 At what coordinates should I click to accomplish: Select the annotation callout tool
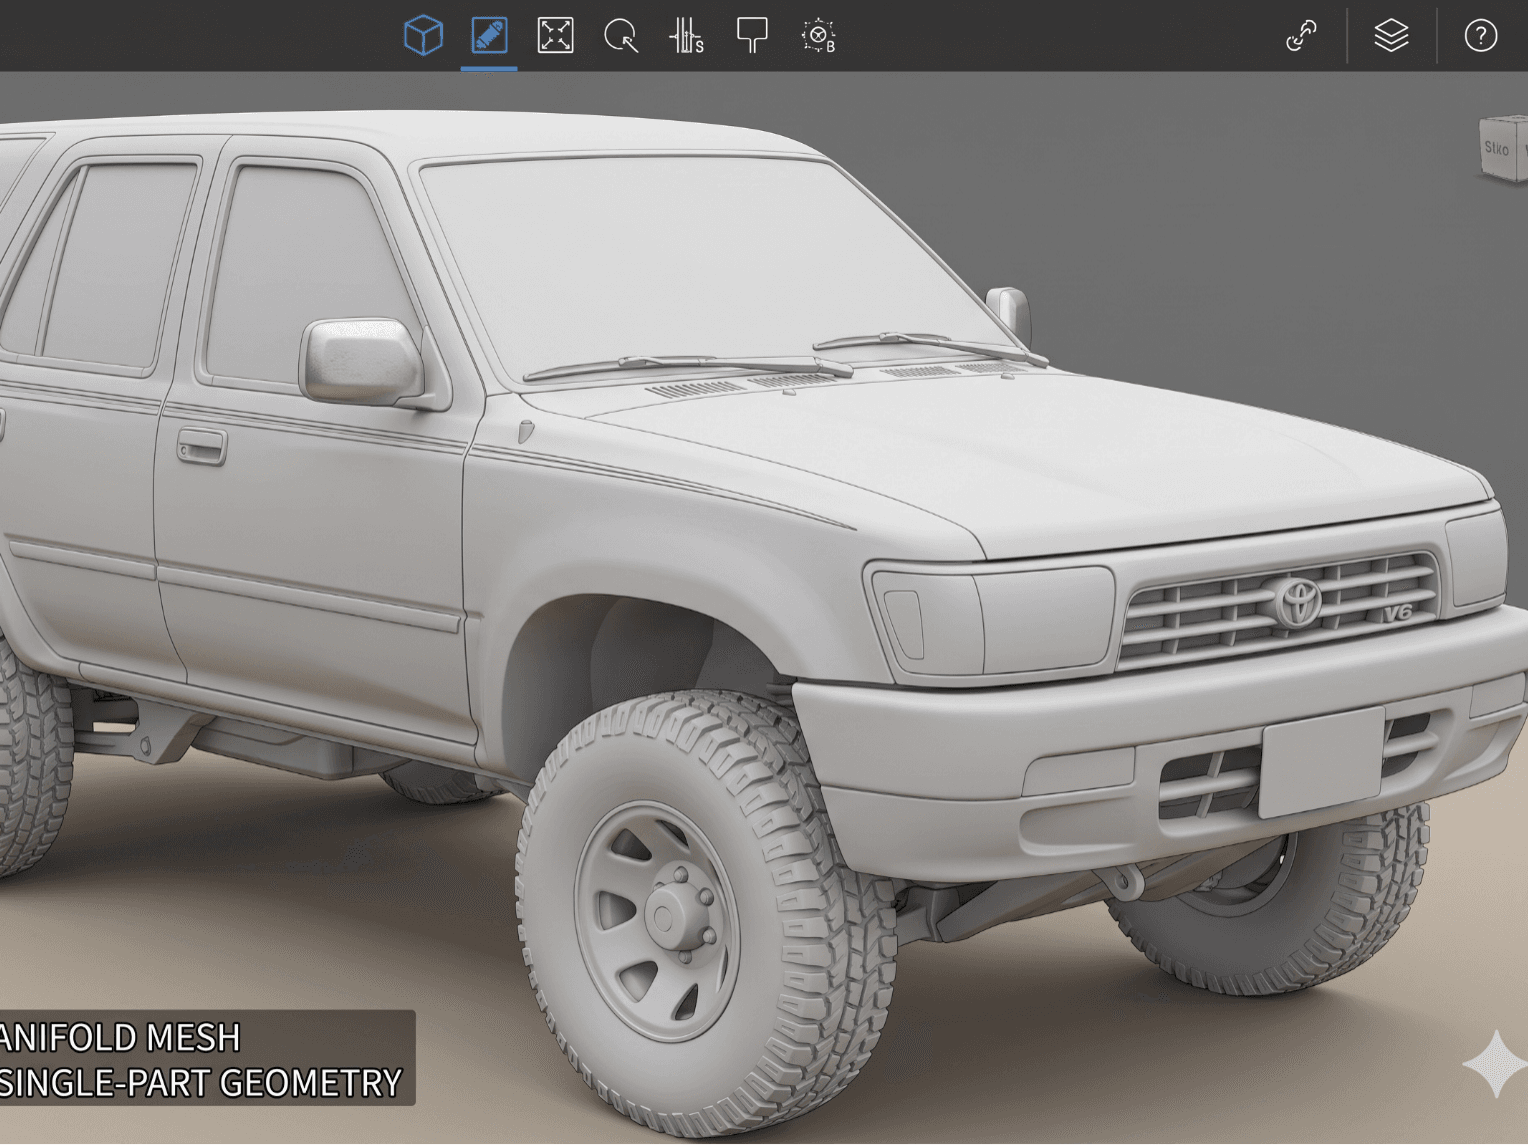coord(752,35)
